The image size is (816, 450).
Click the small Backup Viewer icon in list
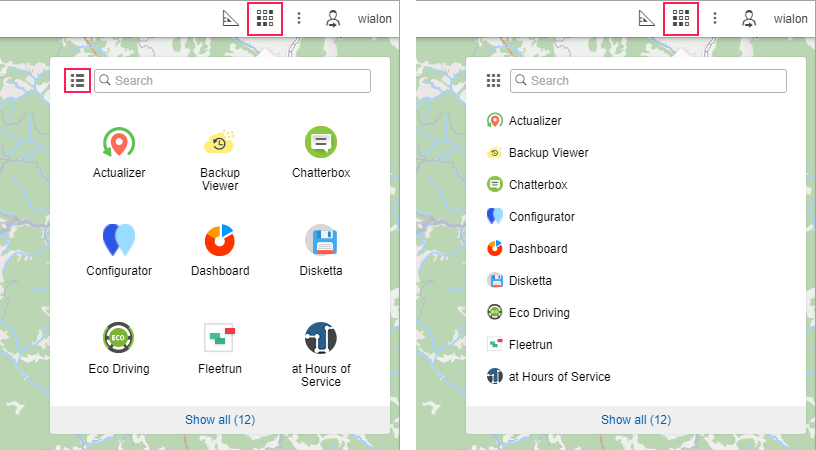[495, 153]
